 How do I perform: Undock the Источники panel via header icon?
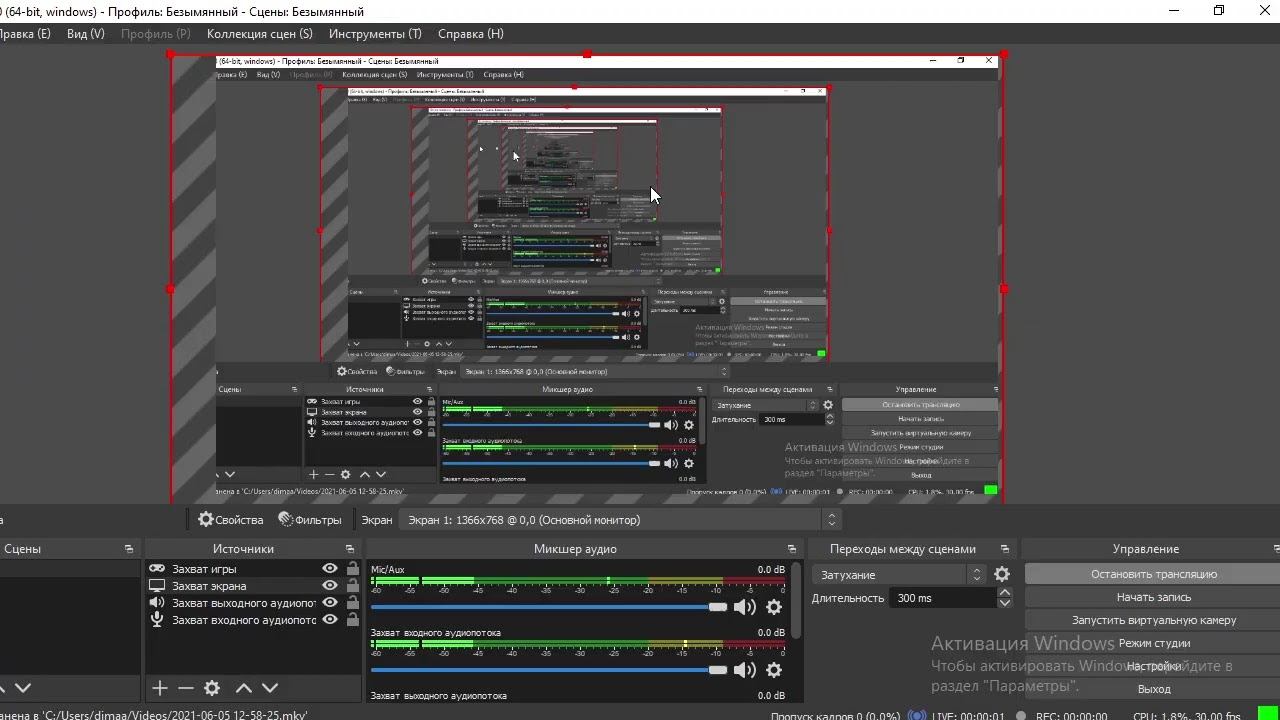tap(350, 549)
